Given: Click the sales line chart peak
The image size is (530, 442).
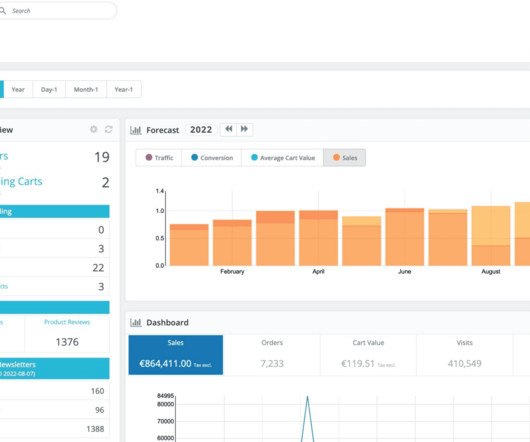Looking at the screenshot, I should (307, 397).
